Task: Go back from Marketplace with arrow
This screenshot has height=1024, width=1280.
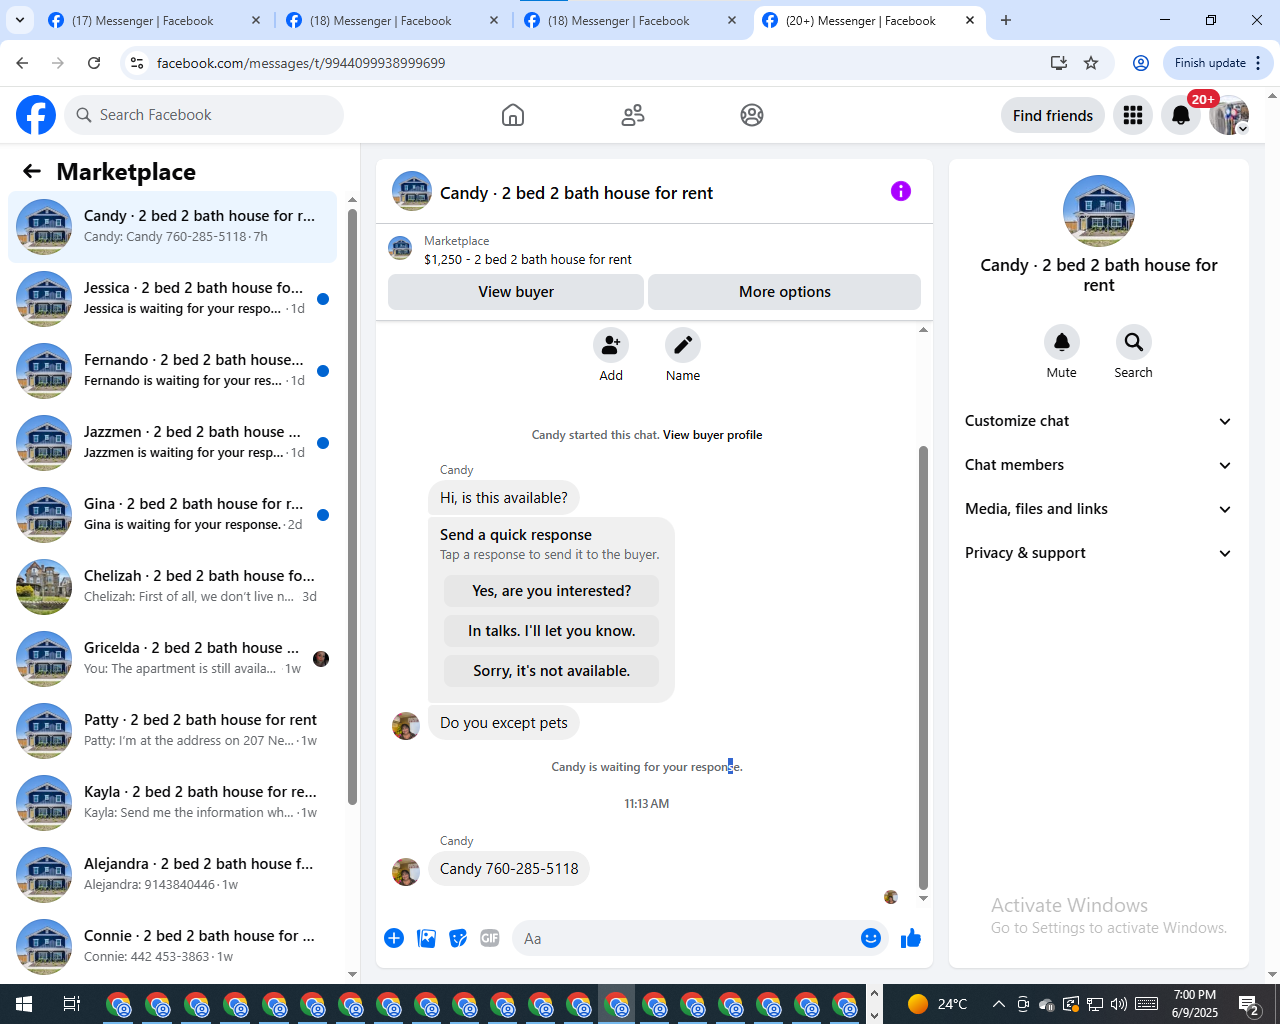Action: (x=32, y=171)
